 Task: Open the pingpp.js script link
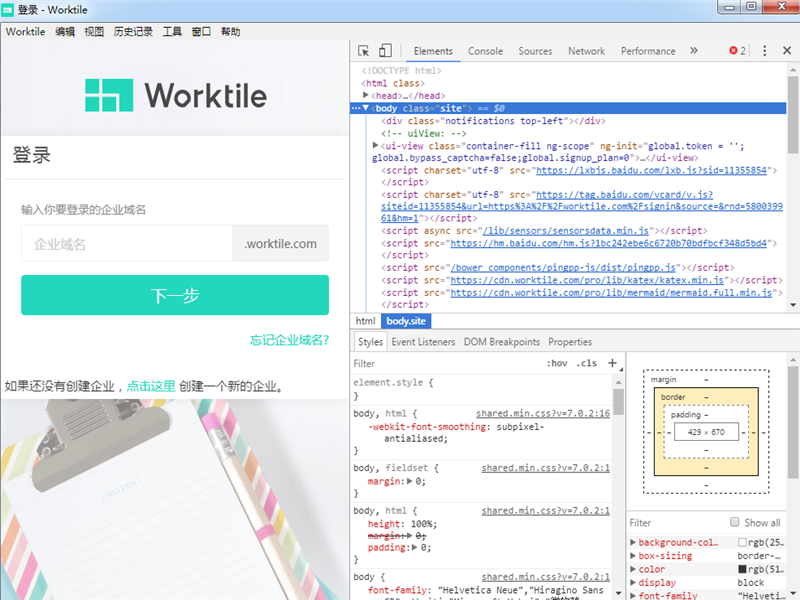tap(561, 267)
